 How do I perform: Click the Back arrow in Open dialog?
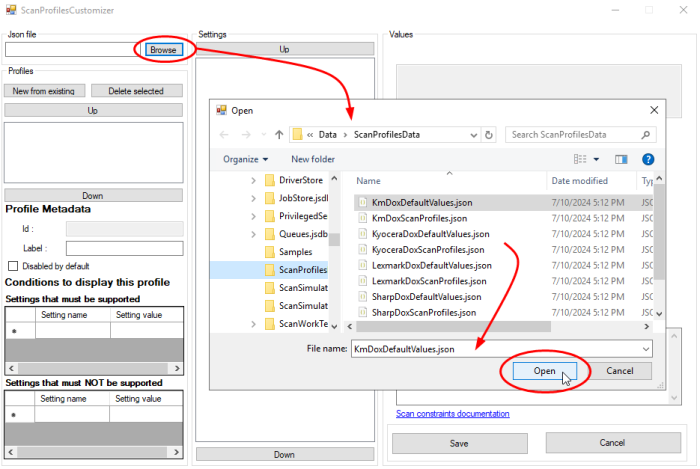click(222, 134)
